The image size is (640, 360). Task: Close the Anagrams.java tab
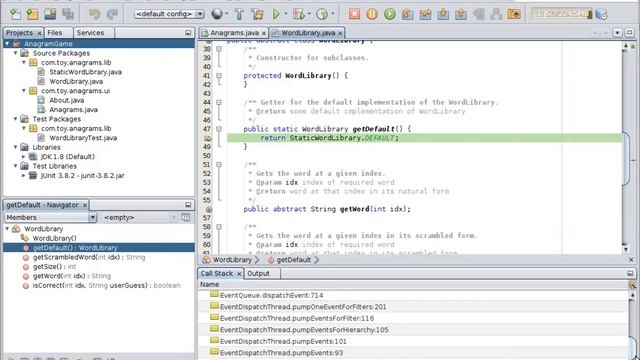pyautogui.click(x=264, y=33)
